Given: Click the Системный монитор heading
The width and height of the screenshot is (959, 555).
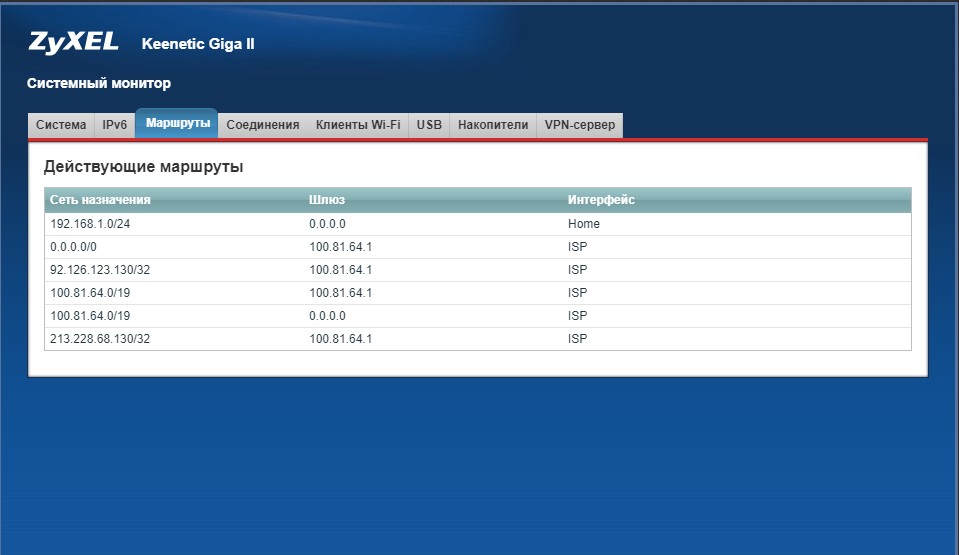Looking at the screenshot, I should pos(98,83).
